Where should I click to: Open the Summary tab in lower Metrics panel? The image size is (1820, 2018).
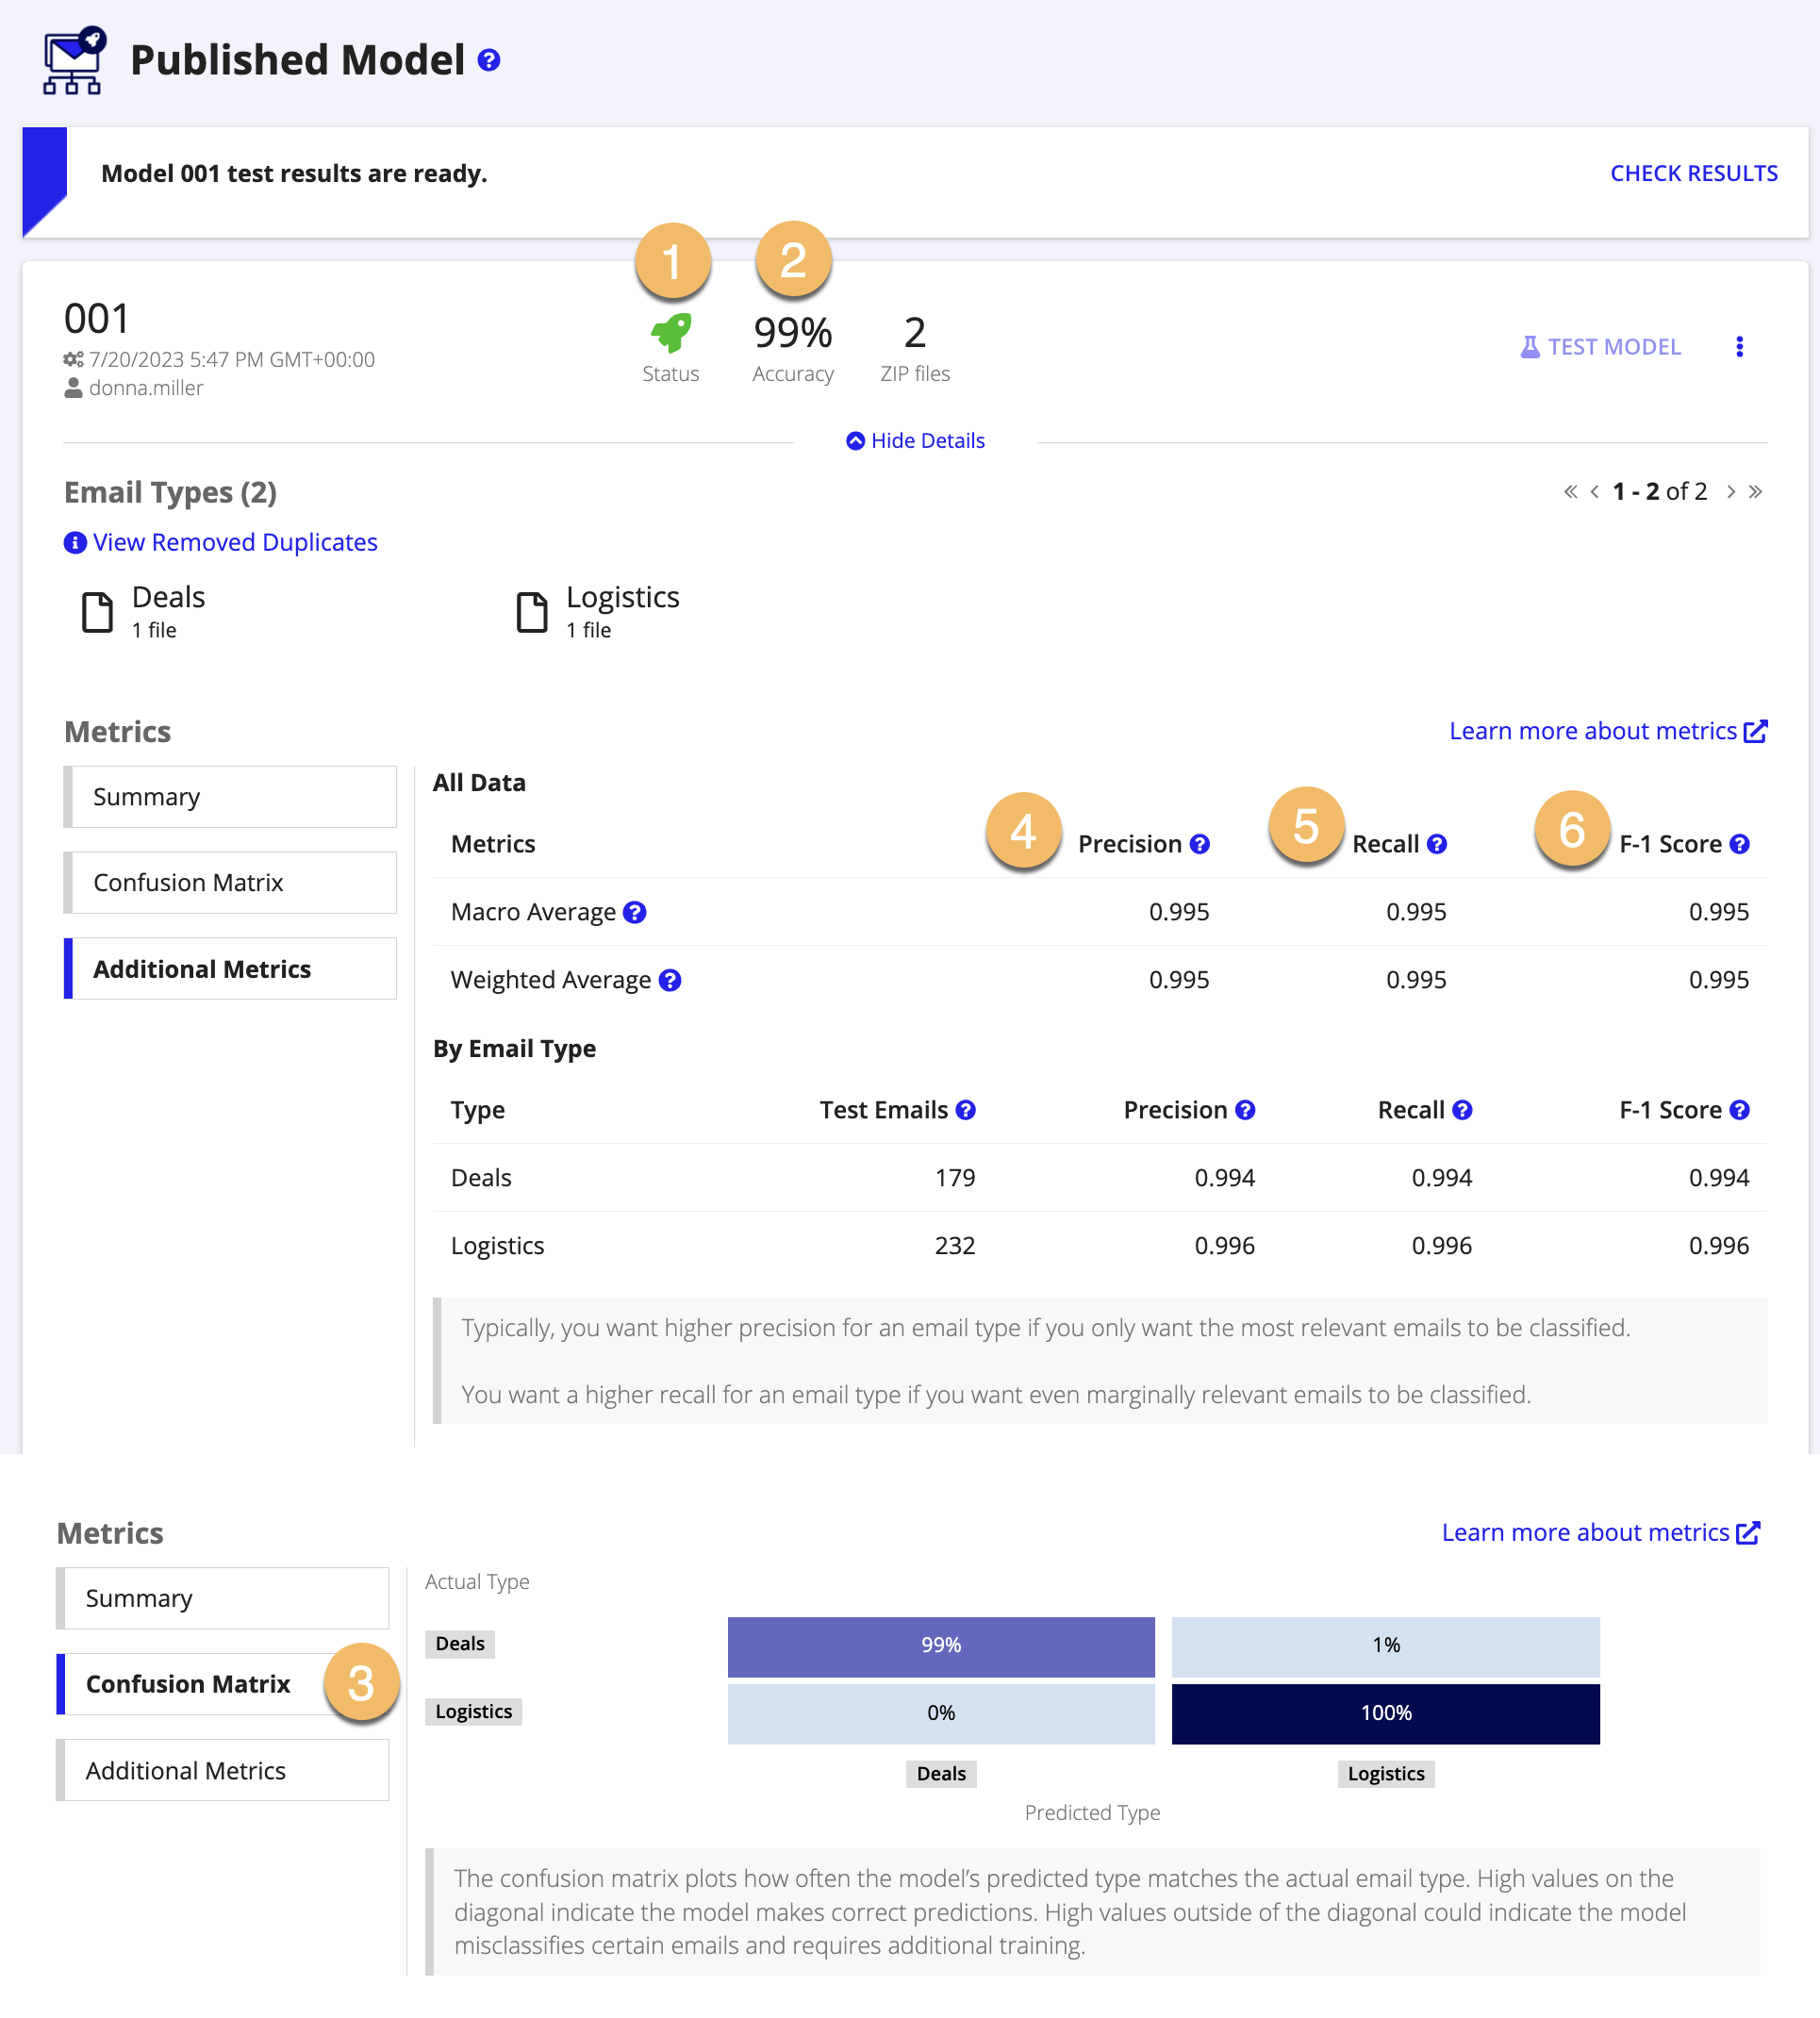(222, 1598)
